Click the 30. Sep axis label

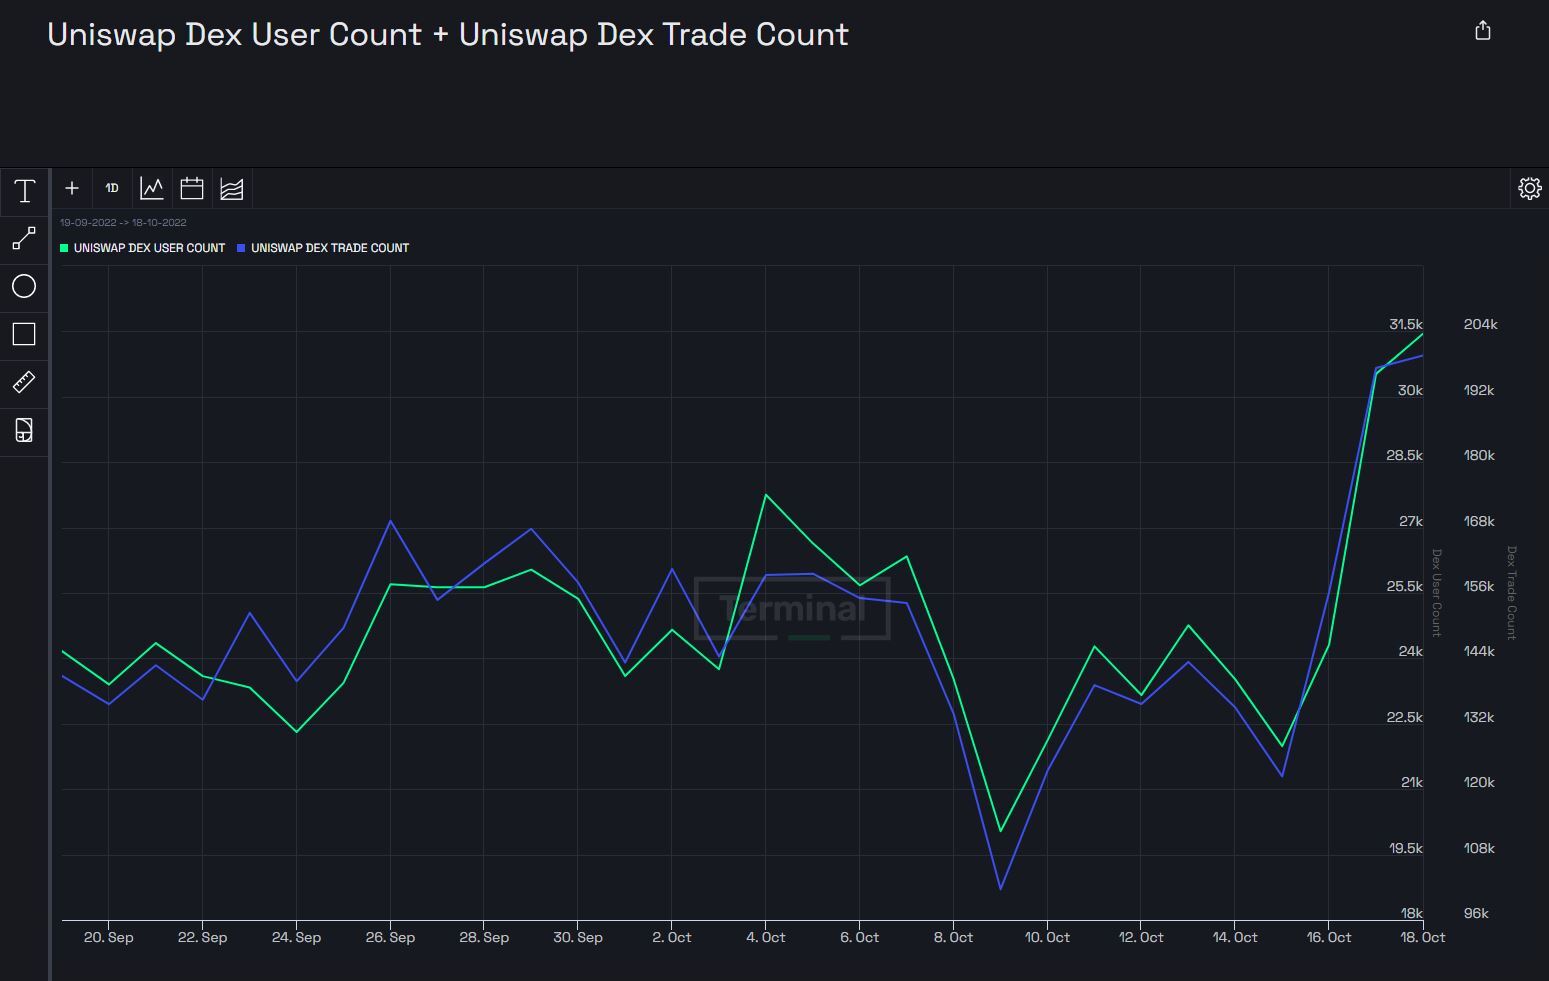tap(578, 938)
